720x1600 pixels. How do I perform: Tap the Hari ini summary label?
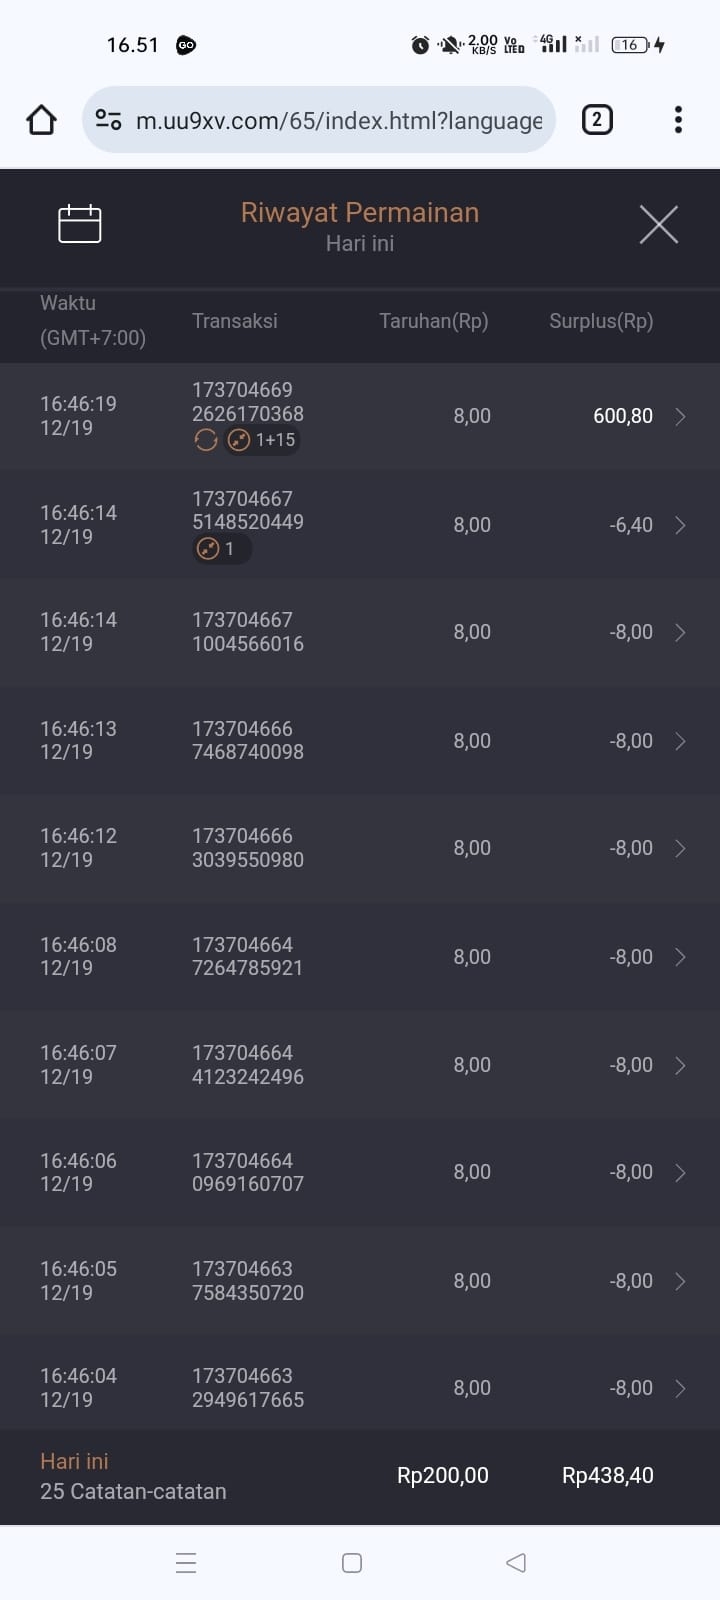click(x=74, y=1461)
